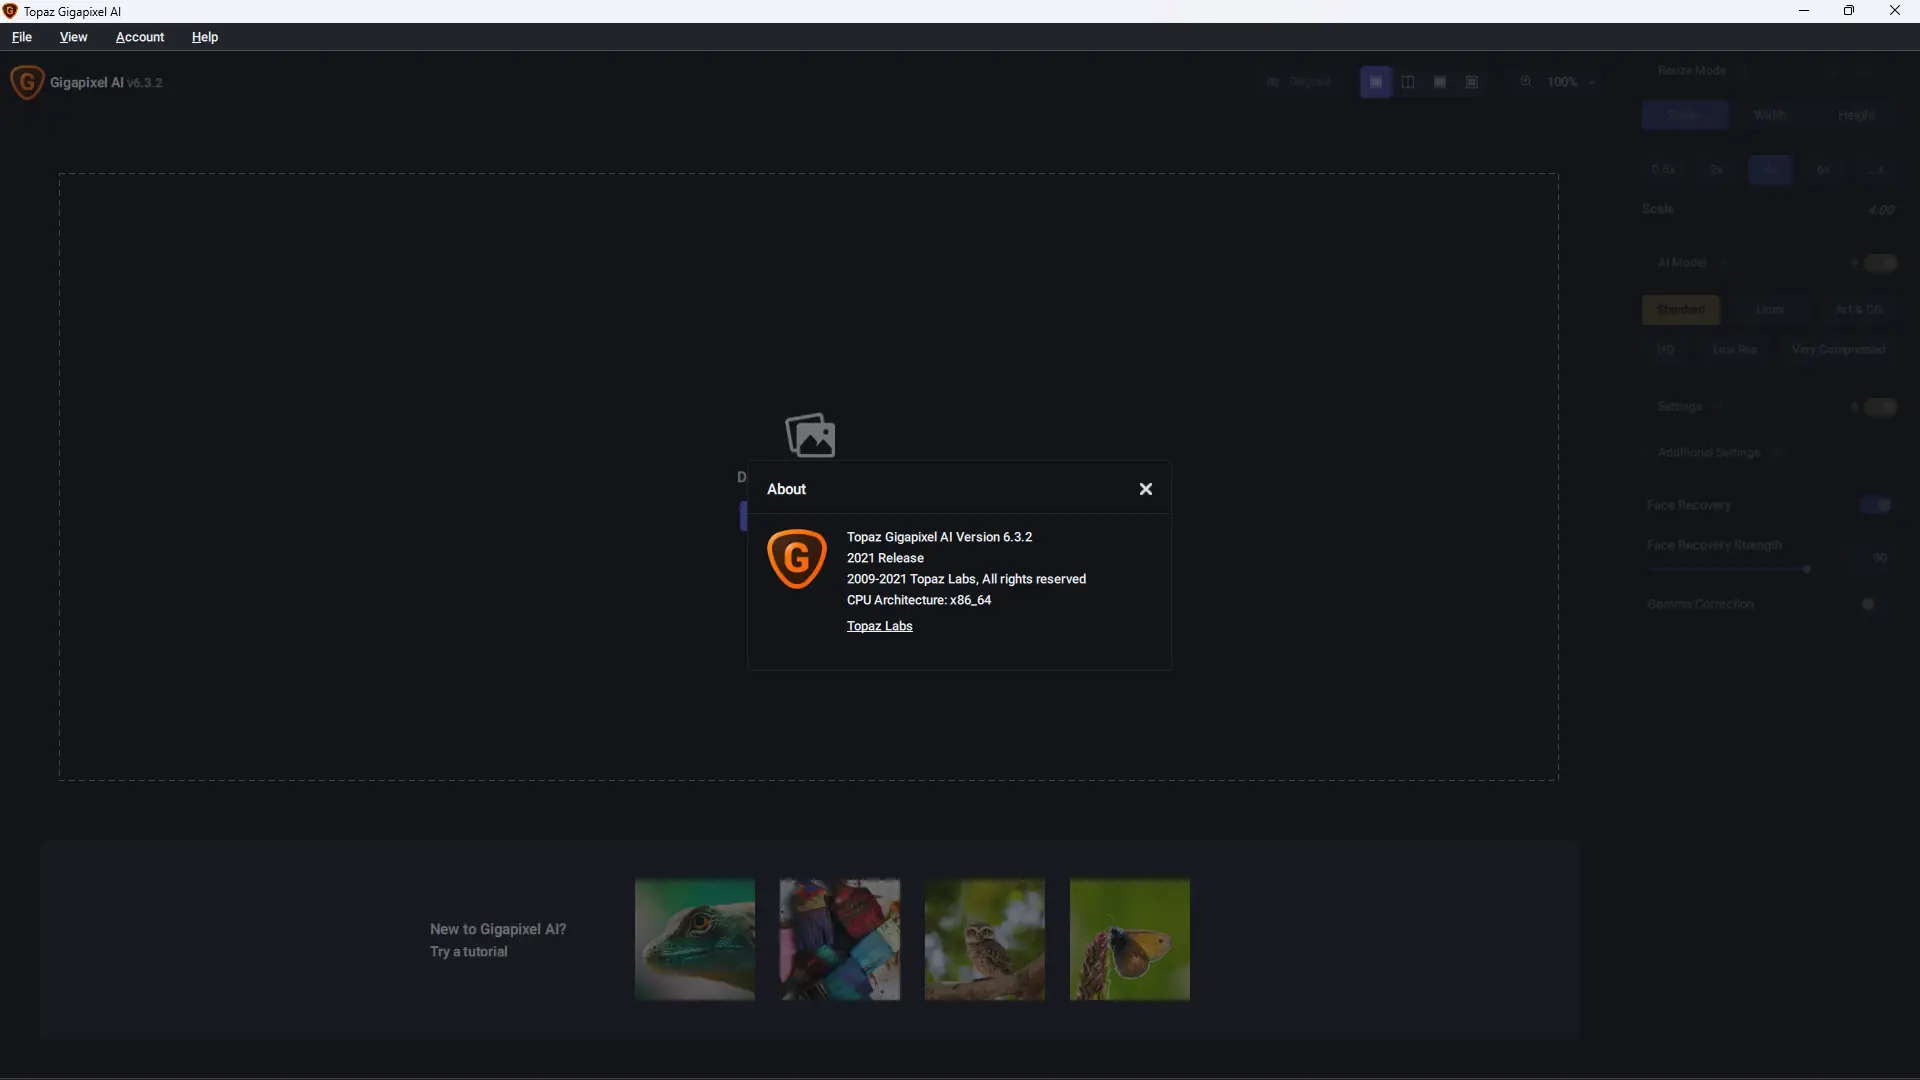
Task: Click the zoom magnifier icon
Action: pyautogui.click(x=1526, y=82)
